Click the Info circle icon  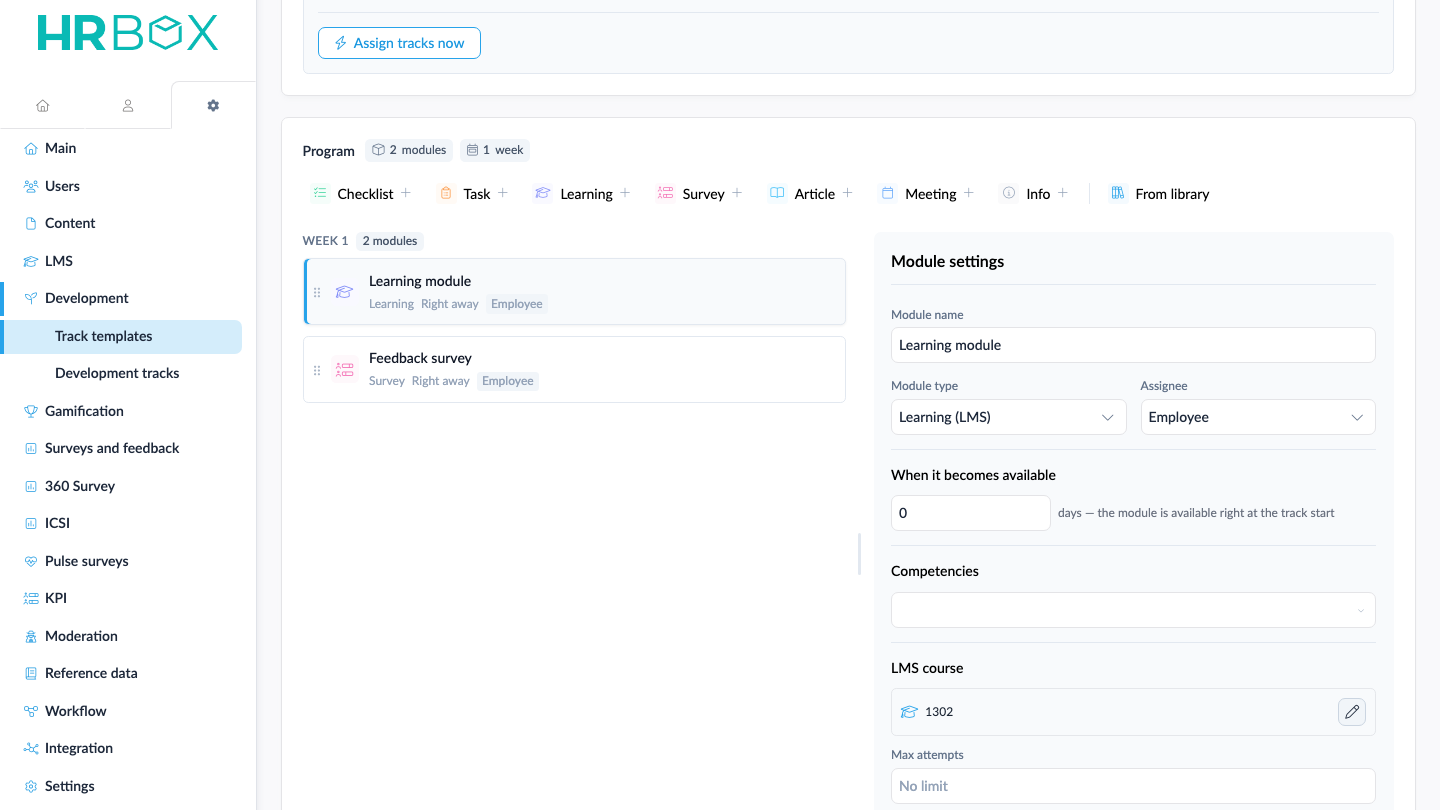coord(1009,193)
